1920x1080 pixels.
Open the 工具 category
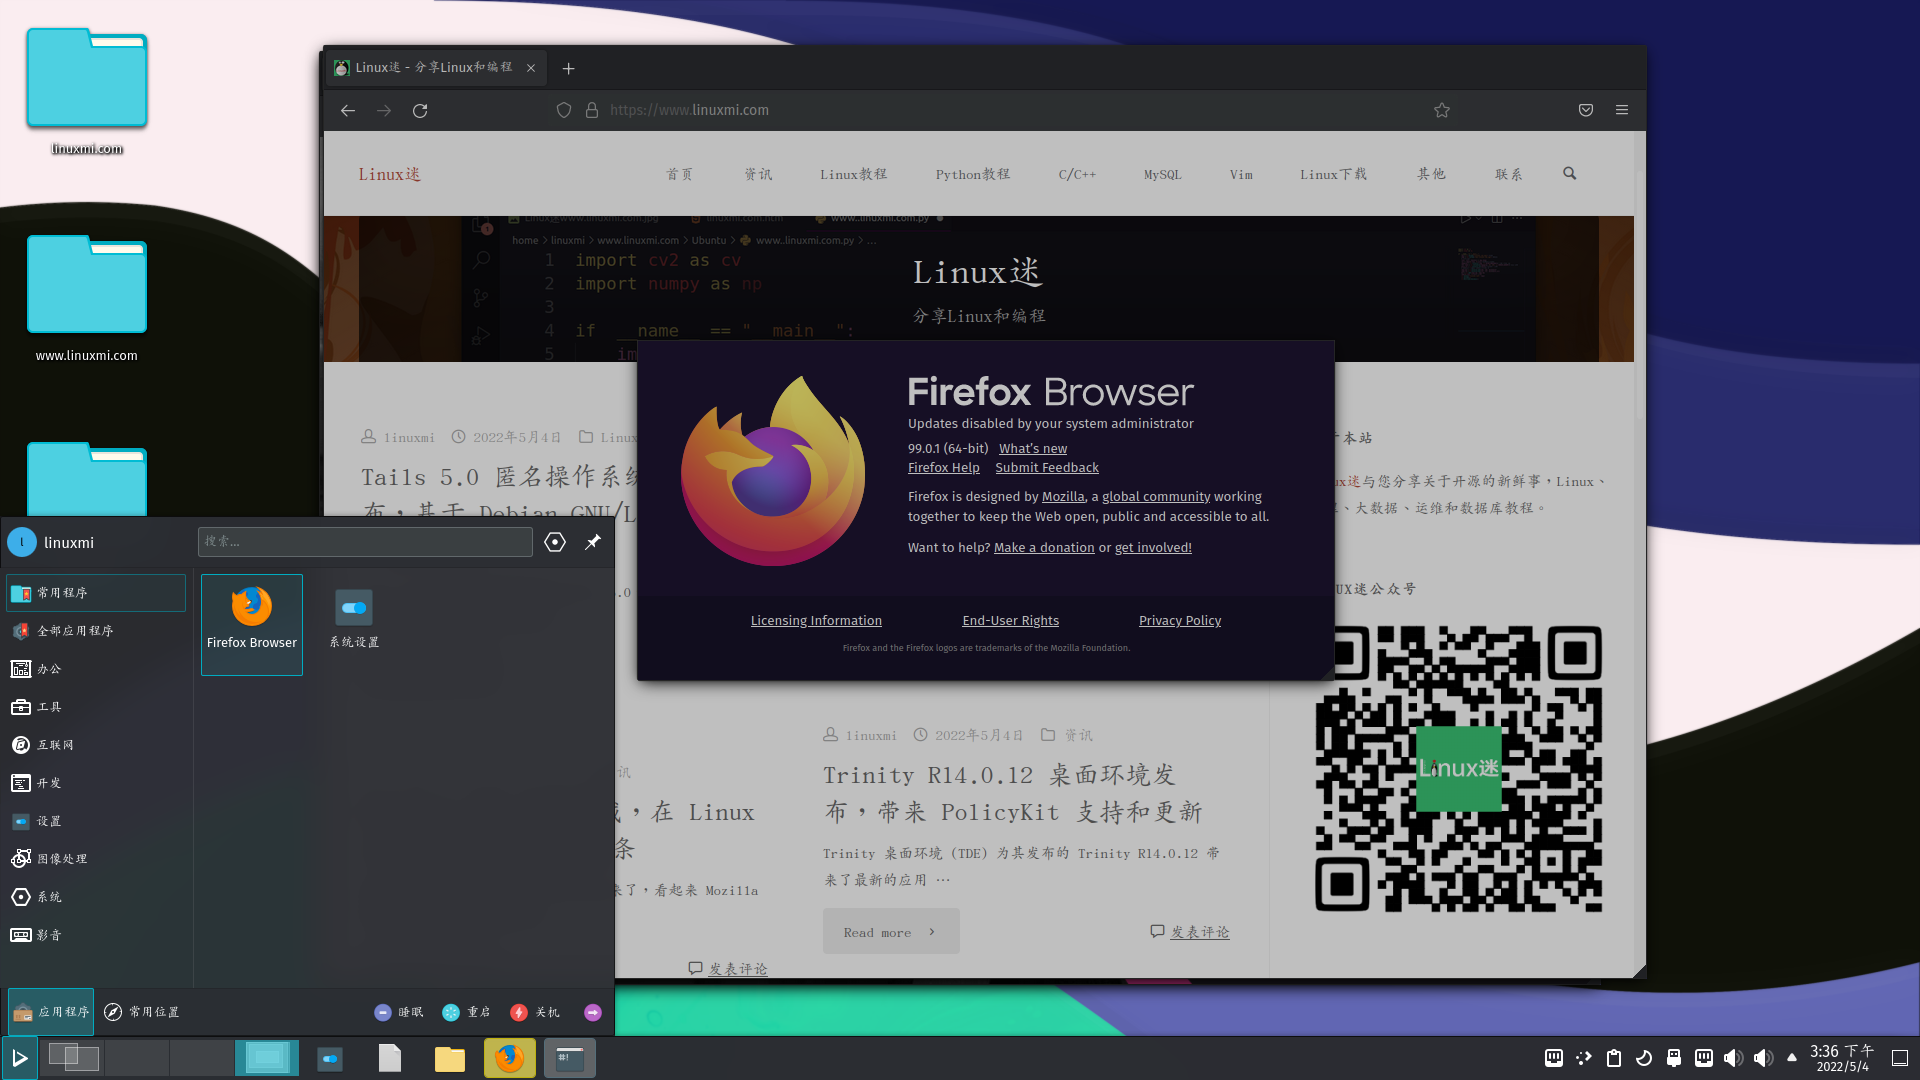coord(96,707)
